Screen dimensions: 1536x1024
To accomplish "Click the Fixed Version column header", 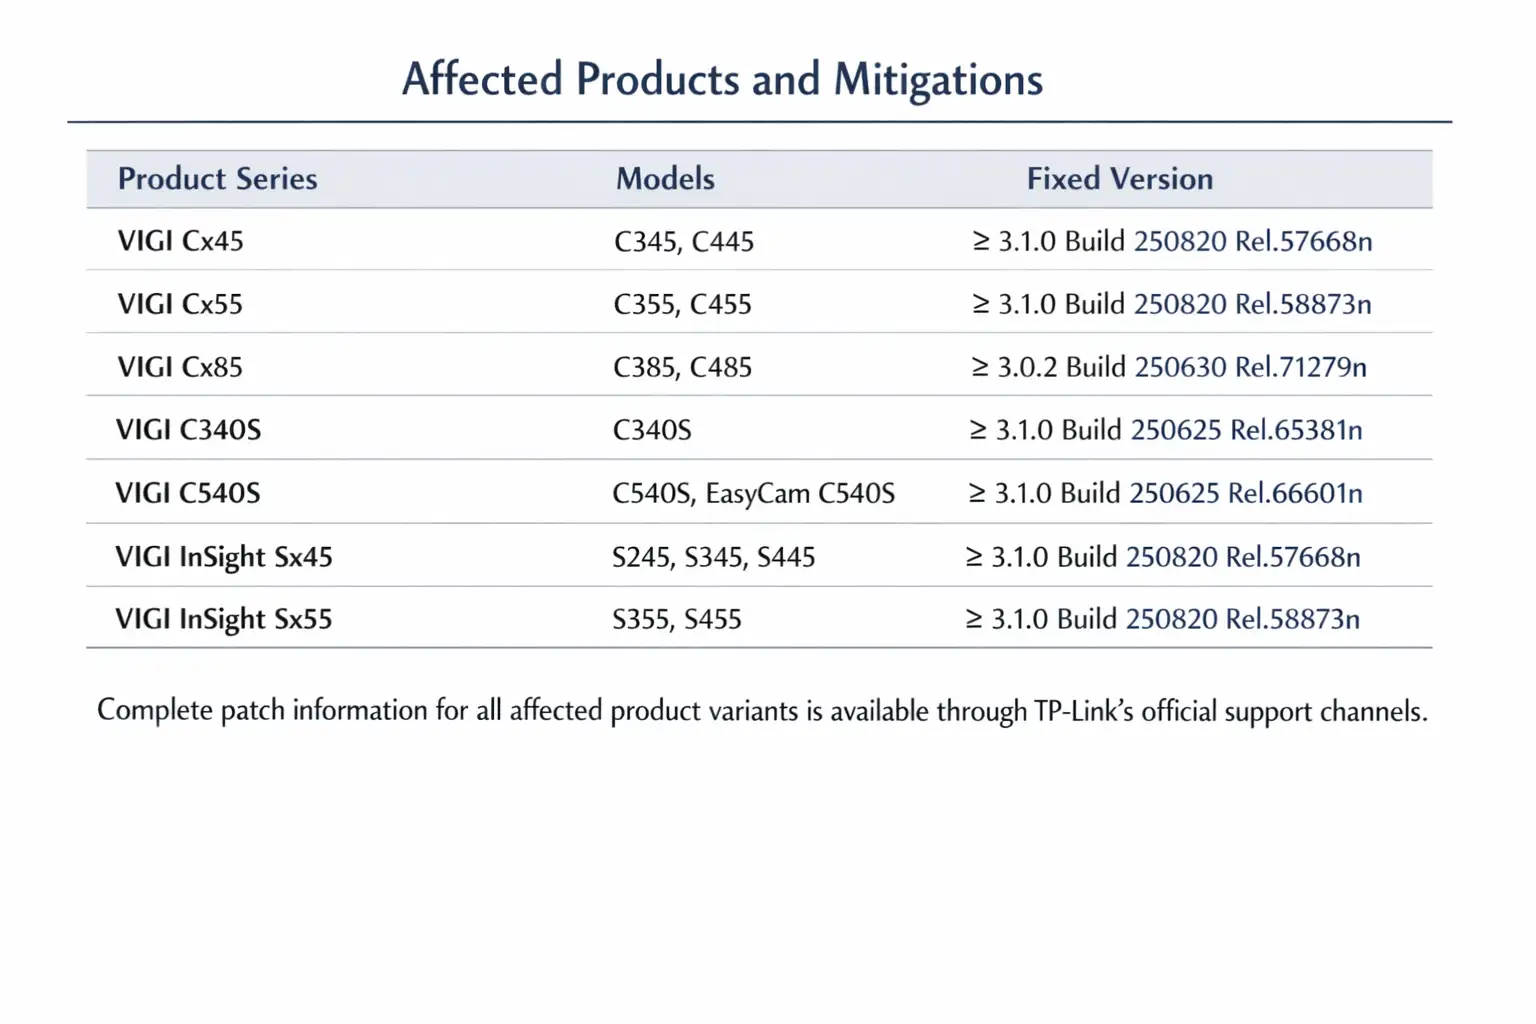I will point(1119,179).
